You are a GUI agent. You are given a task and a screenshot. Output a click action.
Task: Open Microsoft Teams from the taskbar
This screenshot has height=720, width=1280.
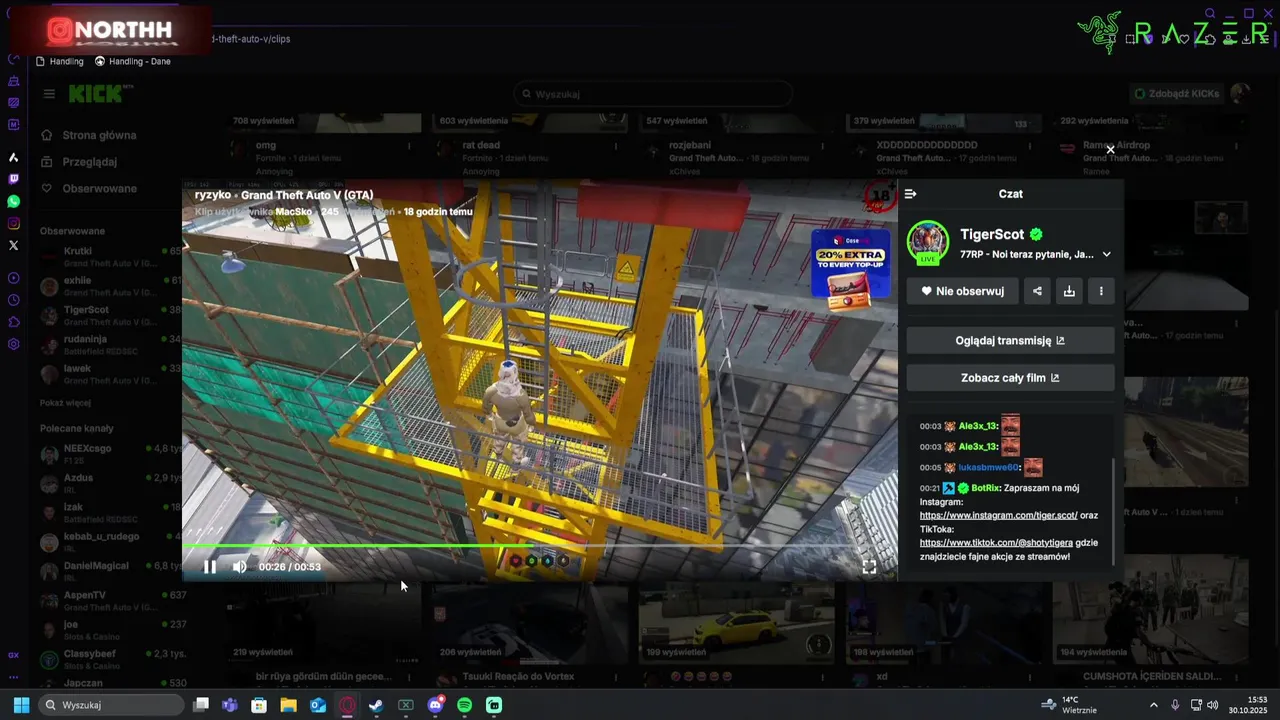[230, 705]
